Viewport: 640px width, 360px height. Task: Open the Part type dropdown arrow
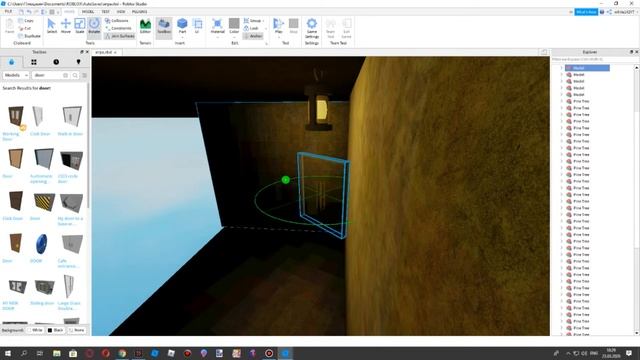(182, 37)
